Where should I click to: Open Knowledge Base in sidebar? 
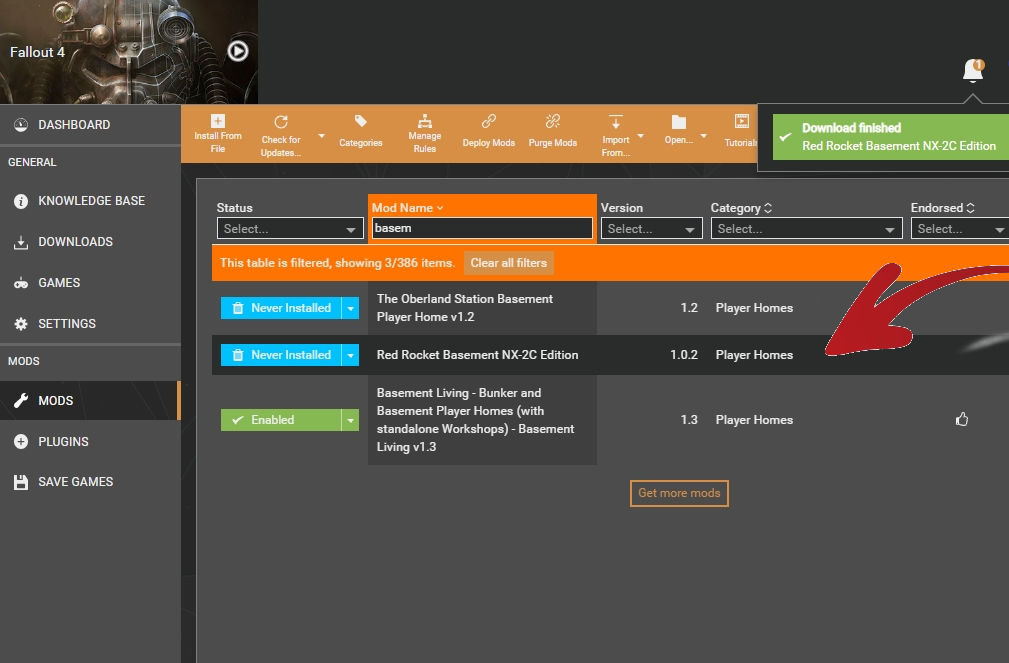(x=90, y=201)
